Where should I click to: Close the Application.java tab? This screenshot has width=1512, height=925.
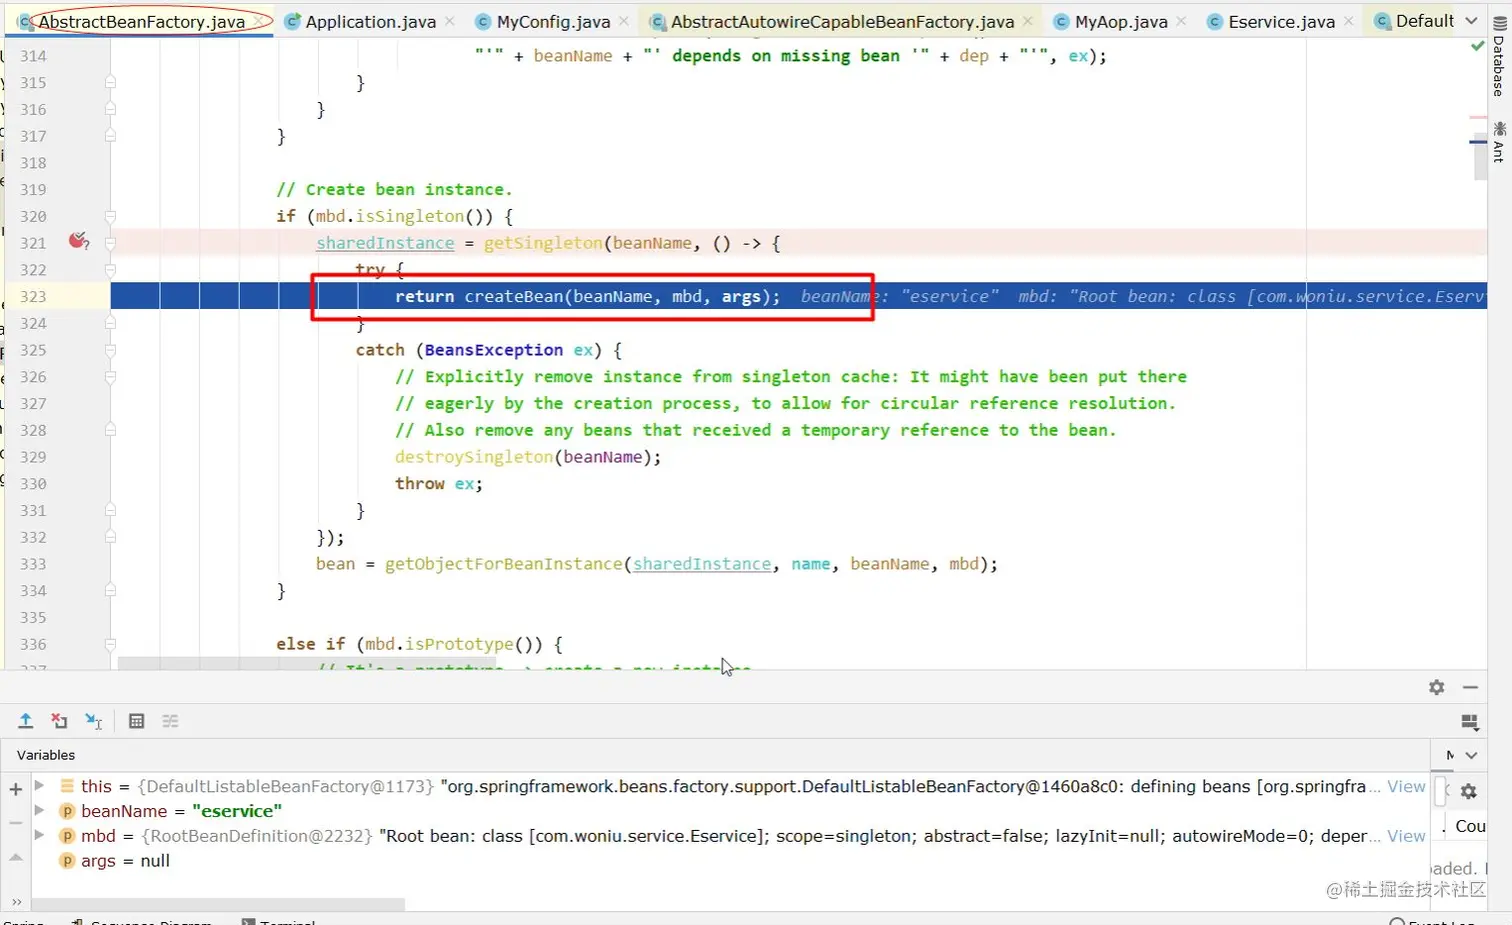tap(450, 21)
